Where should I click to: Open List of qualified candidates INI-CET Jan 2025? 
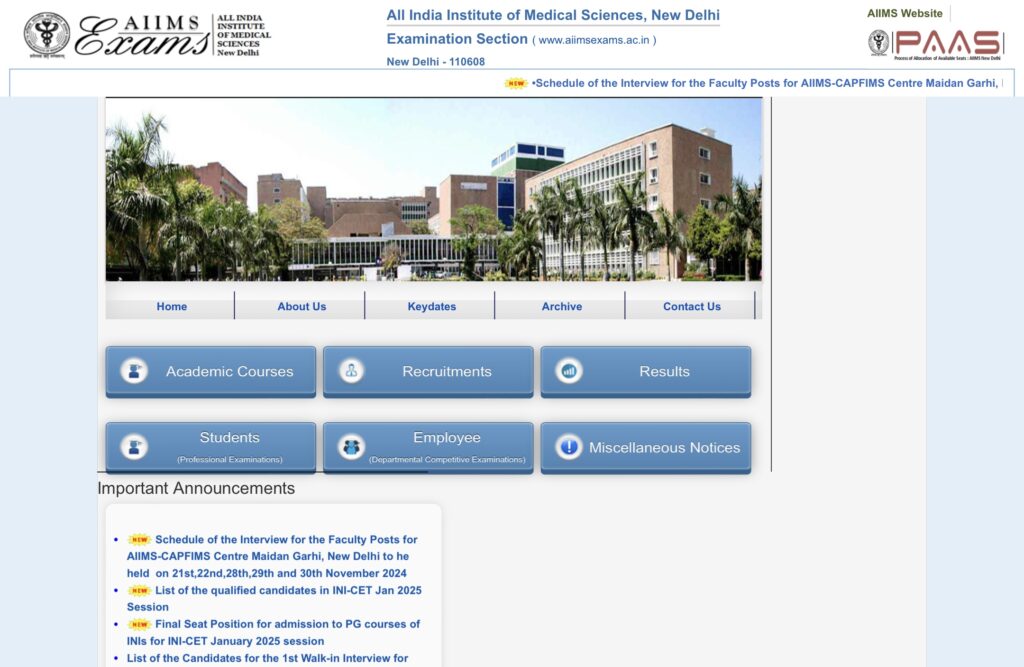[274, 598]
